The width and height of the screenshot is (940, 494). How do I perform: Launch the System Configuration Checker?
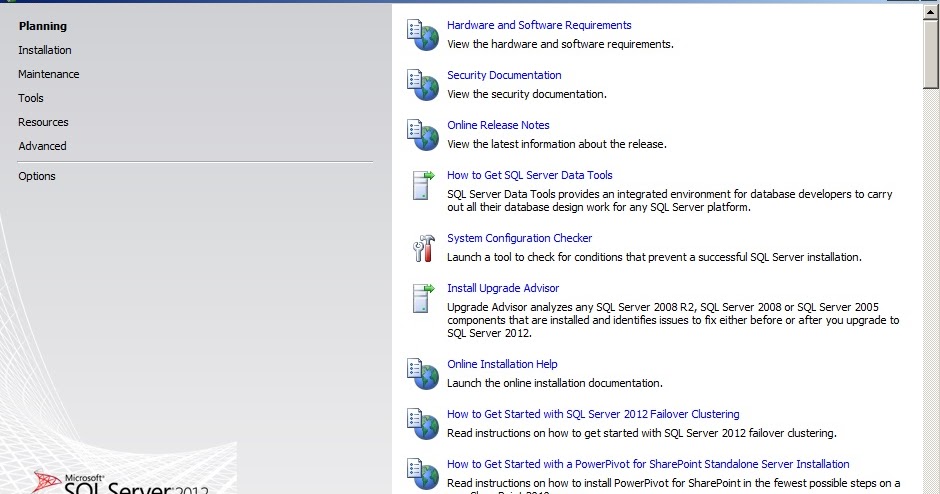click(519, 238)
